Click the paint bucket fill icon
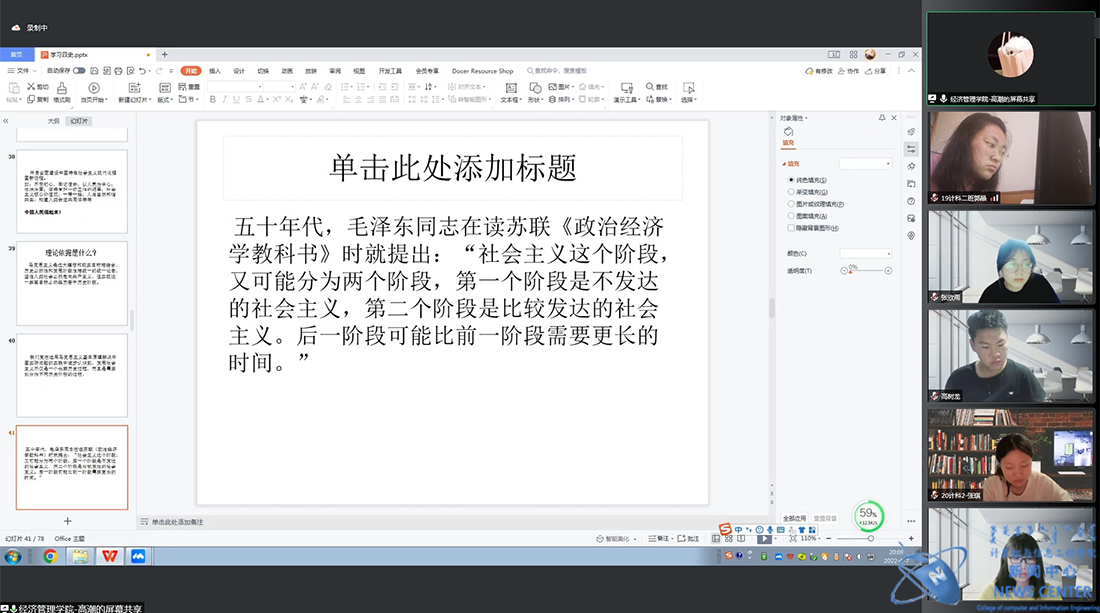 (x=788, y=132)
